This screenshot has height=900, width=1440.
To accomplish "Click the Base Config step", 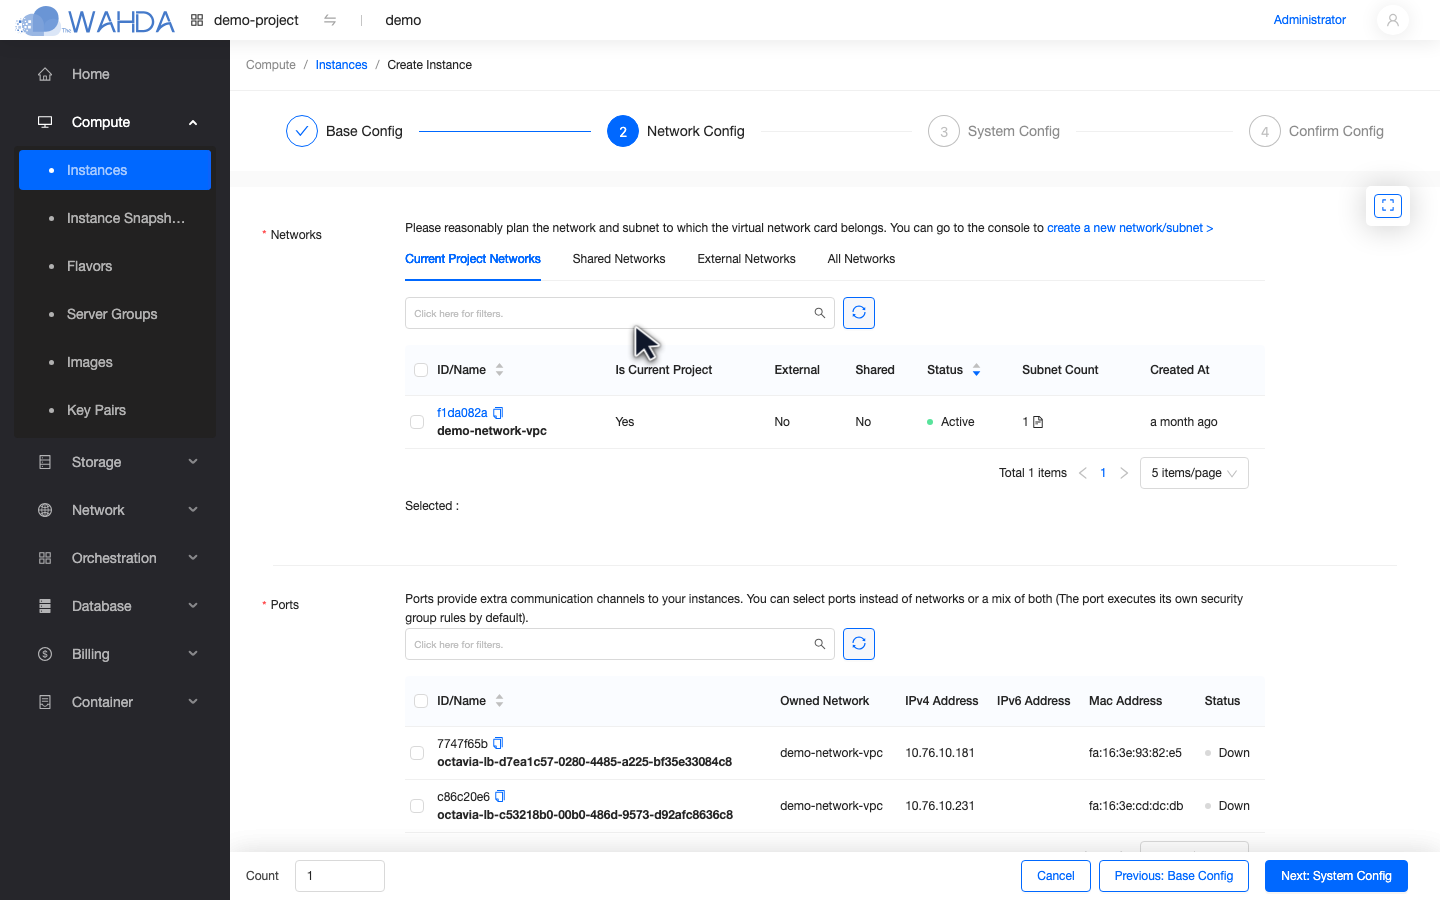I will [344, 131].
